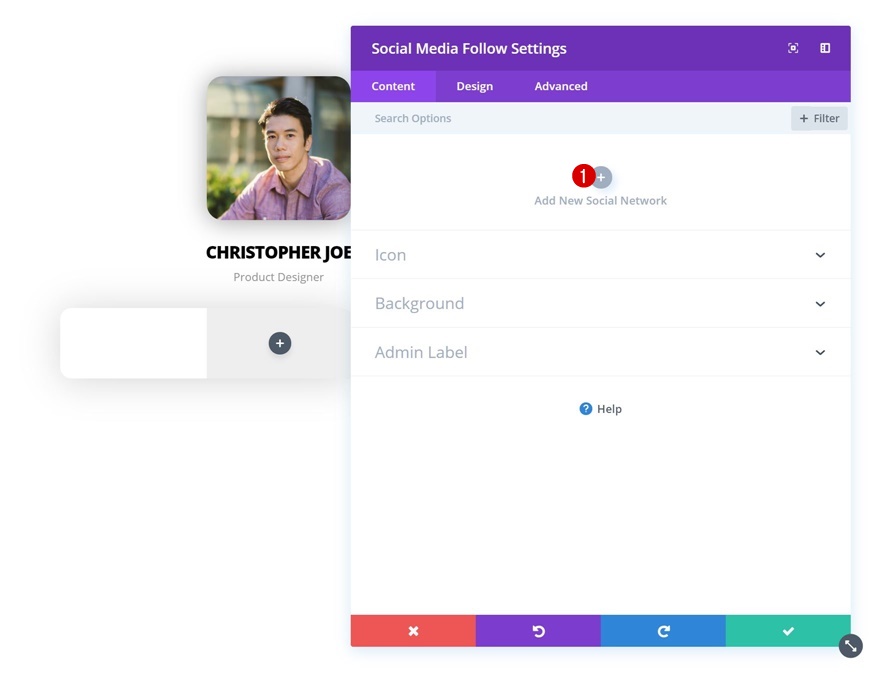Click the diagonal resize handle icon on modal
880x681 pixels.
(x=851, y=646)
